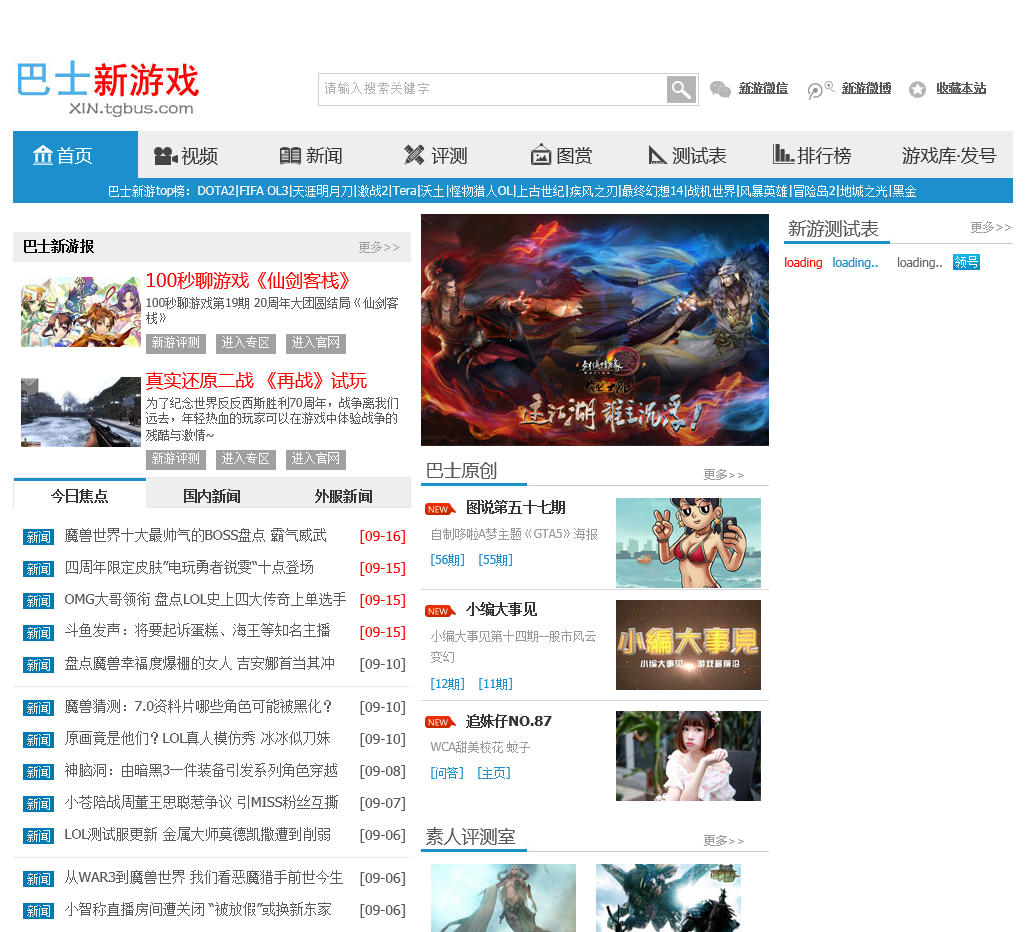Screen dimensions: 1025x932
Task: Switch to the 国内新闻 tab
Action: click(x=212, y=495)
